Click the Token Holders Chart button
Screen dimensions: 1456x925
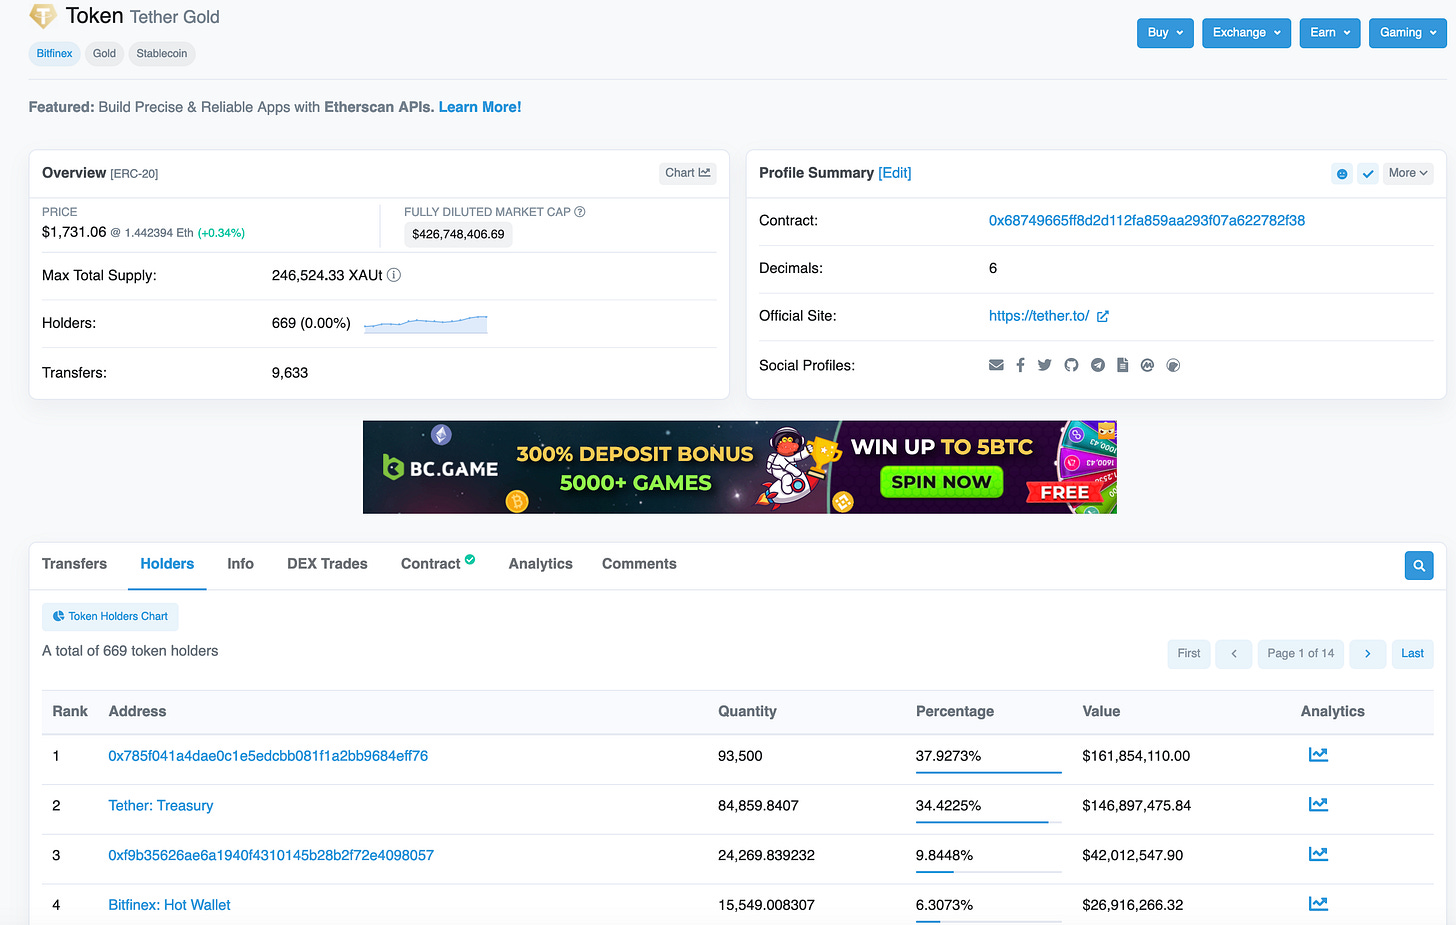(x=110, y=617)
